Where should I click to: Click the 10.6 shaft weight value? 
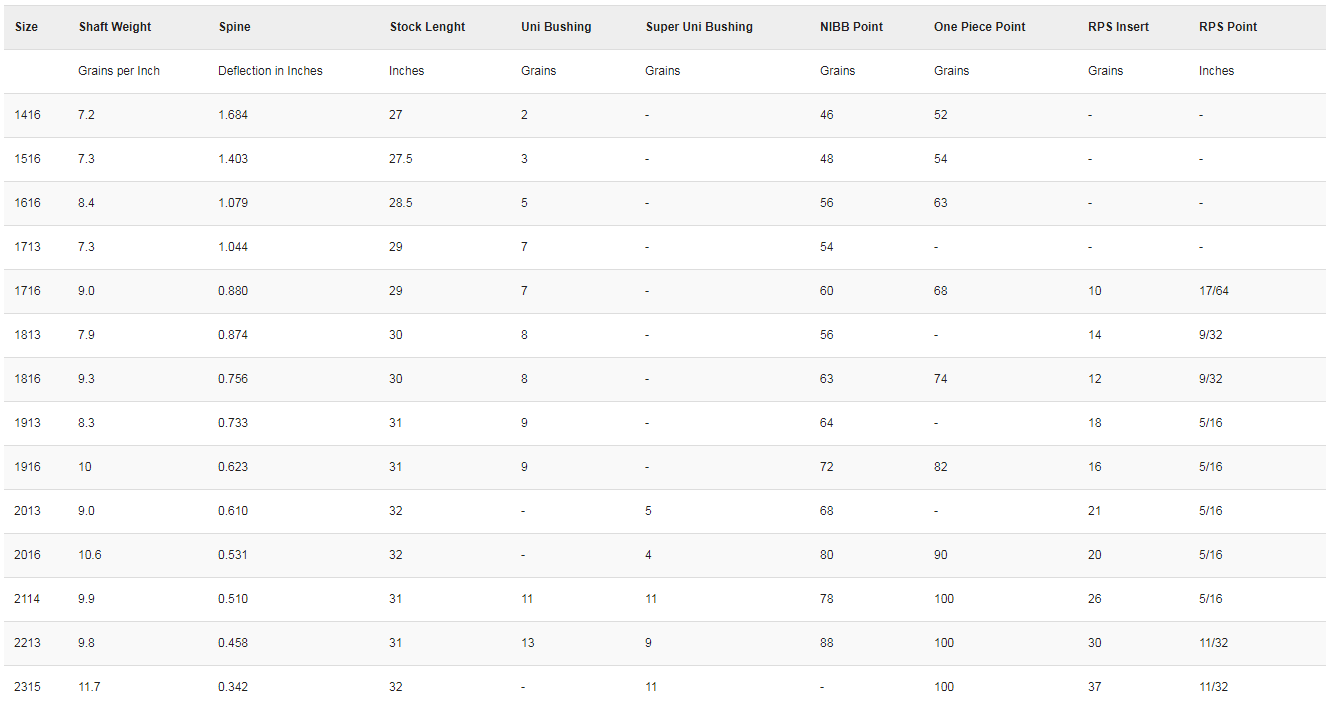point(90,555)
